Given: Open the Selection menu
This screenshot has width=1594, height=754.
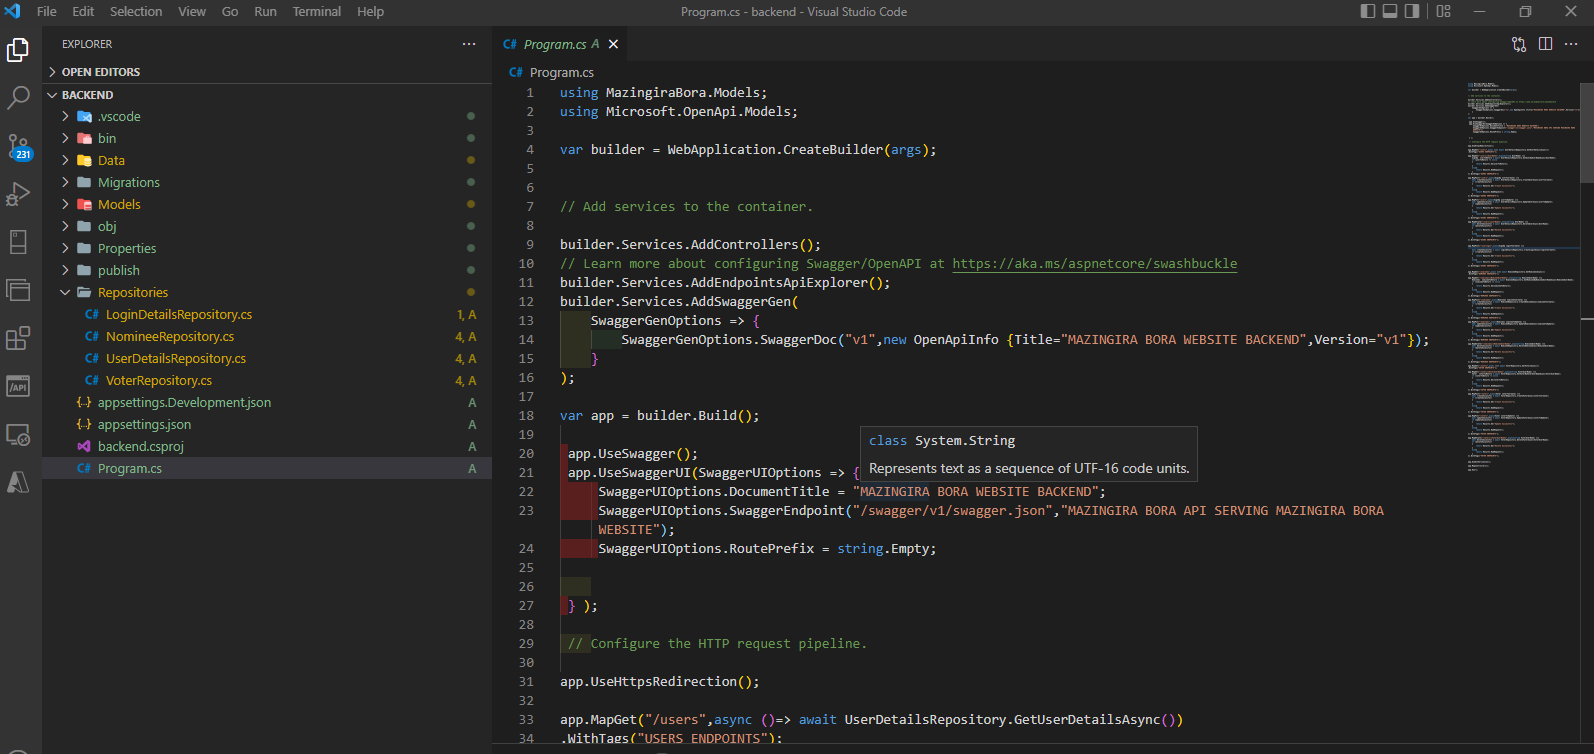Looking at the screenshot, I should point(136,12).
